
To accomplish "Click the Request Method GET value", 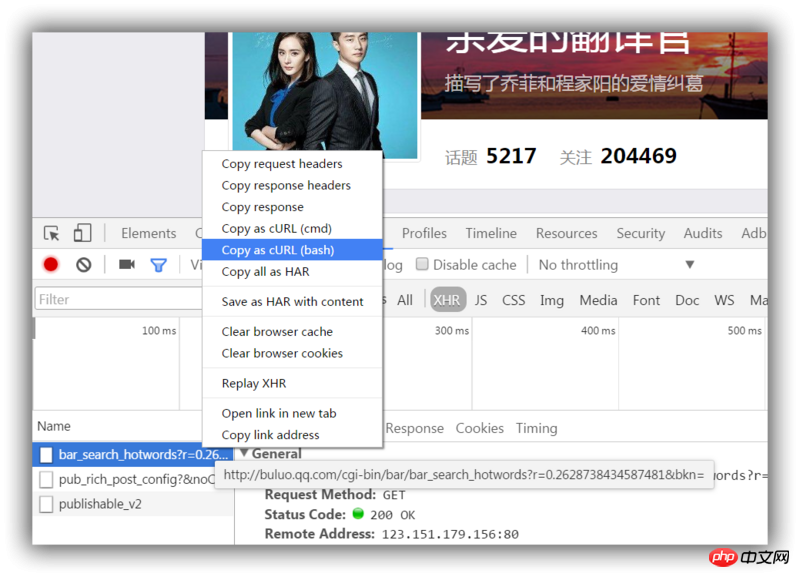I will coord(394,495).
